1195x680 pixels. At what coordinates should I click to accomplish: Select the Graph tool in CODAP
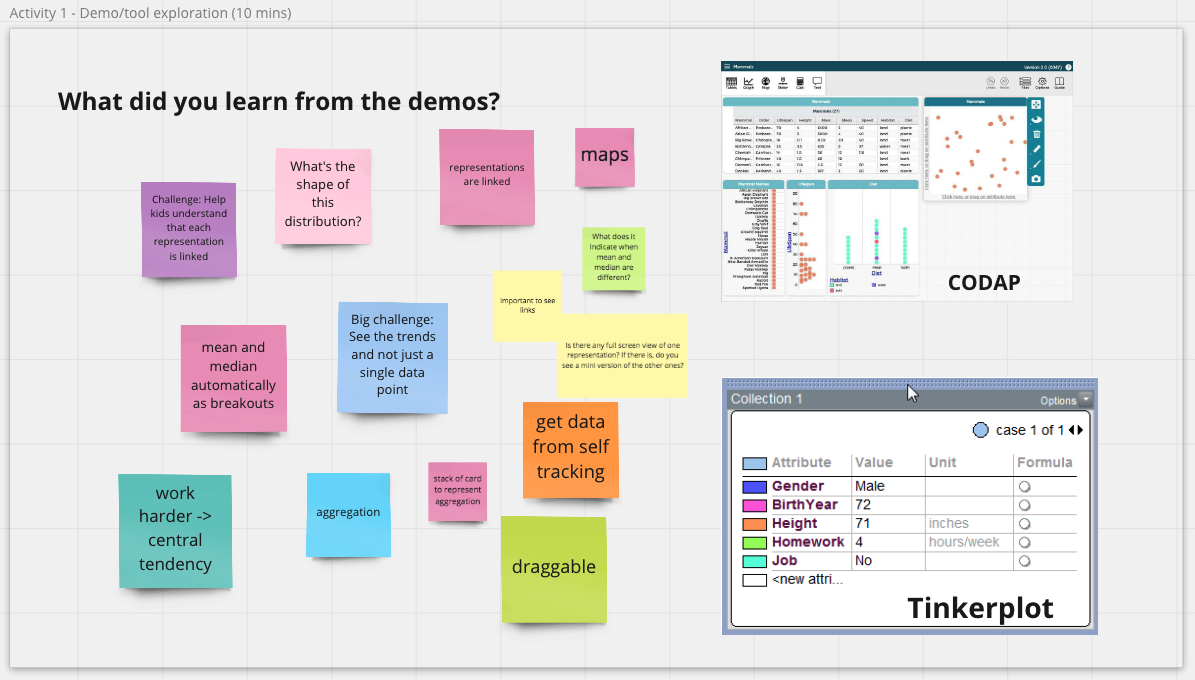[748, 84]
